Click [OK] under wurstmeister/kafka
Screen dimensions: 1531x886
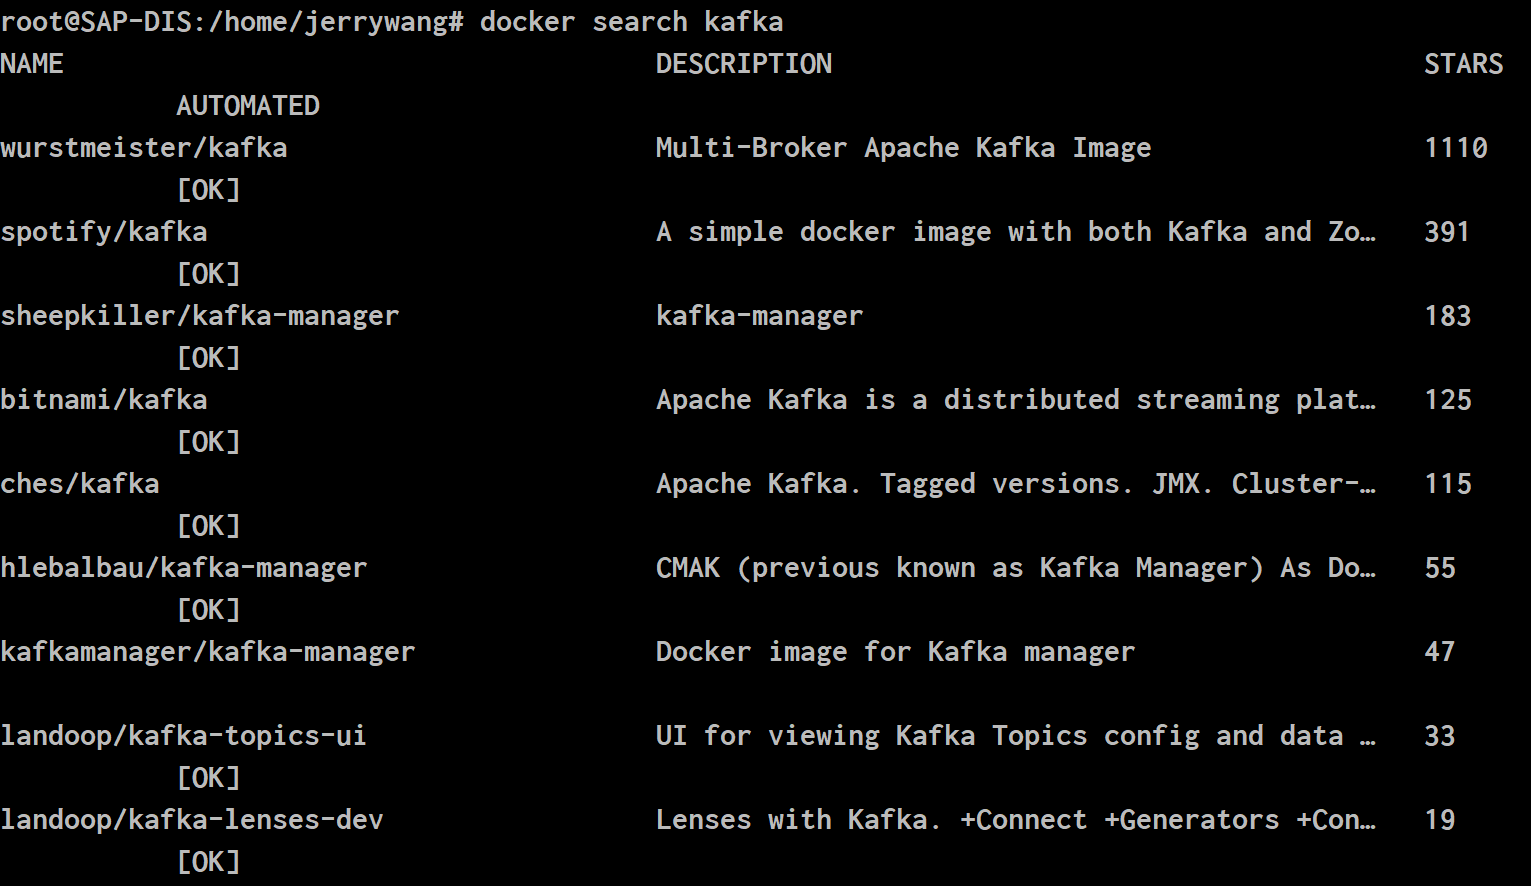[x=208, y=190]
